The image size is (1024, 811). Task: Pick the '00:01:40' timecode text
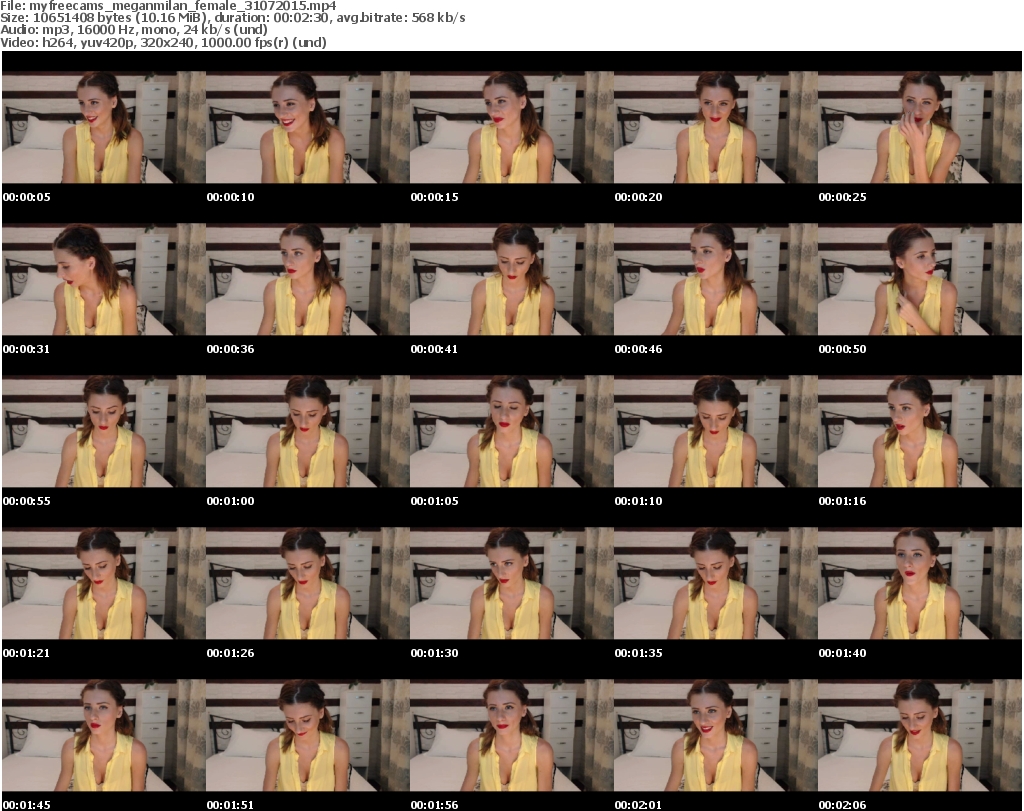click(x=842, y=653)
